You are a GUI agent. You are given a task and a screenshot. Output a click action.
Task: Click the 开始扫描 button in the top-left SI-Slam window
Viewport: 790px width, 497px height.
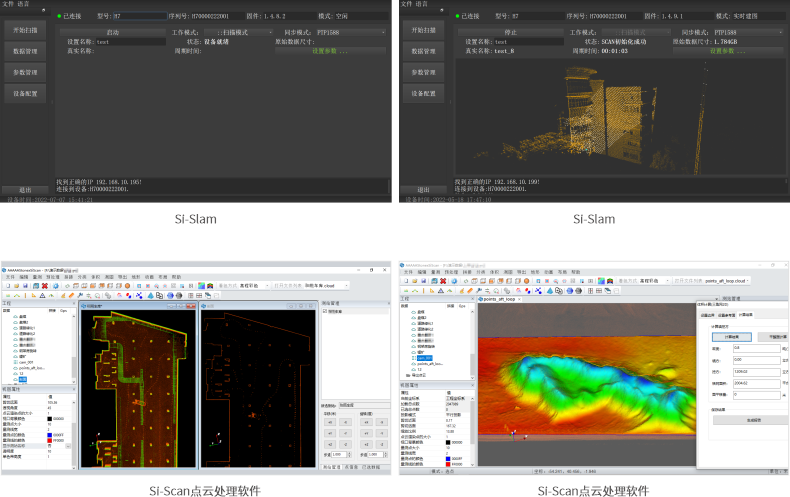tap(26, 30)
